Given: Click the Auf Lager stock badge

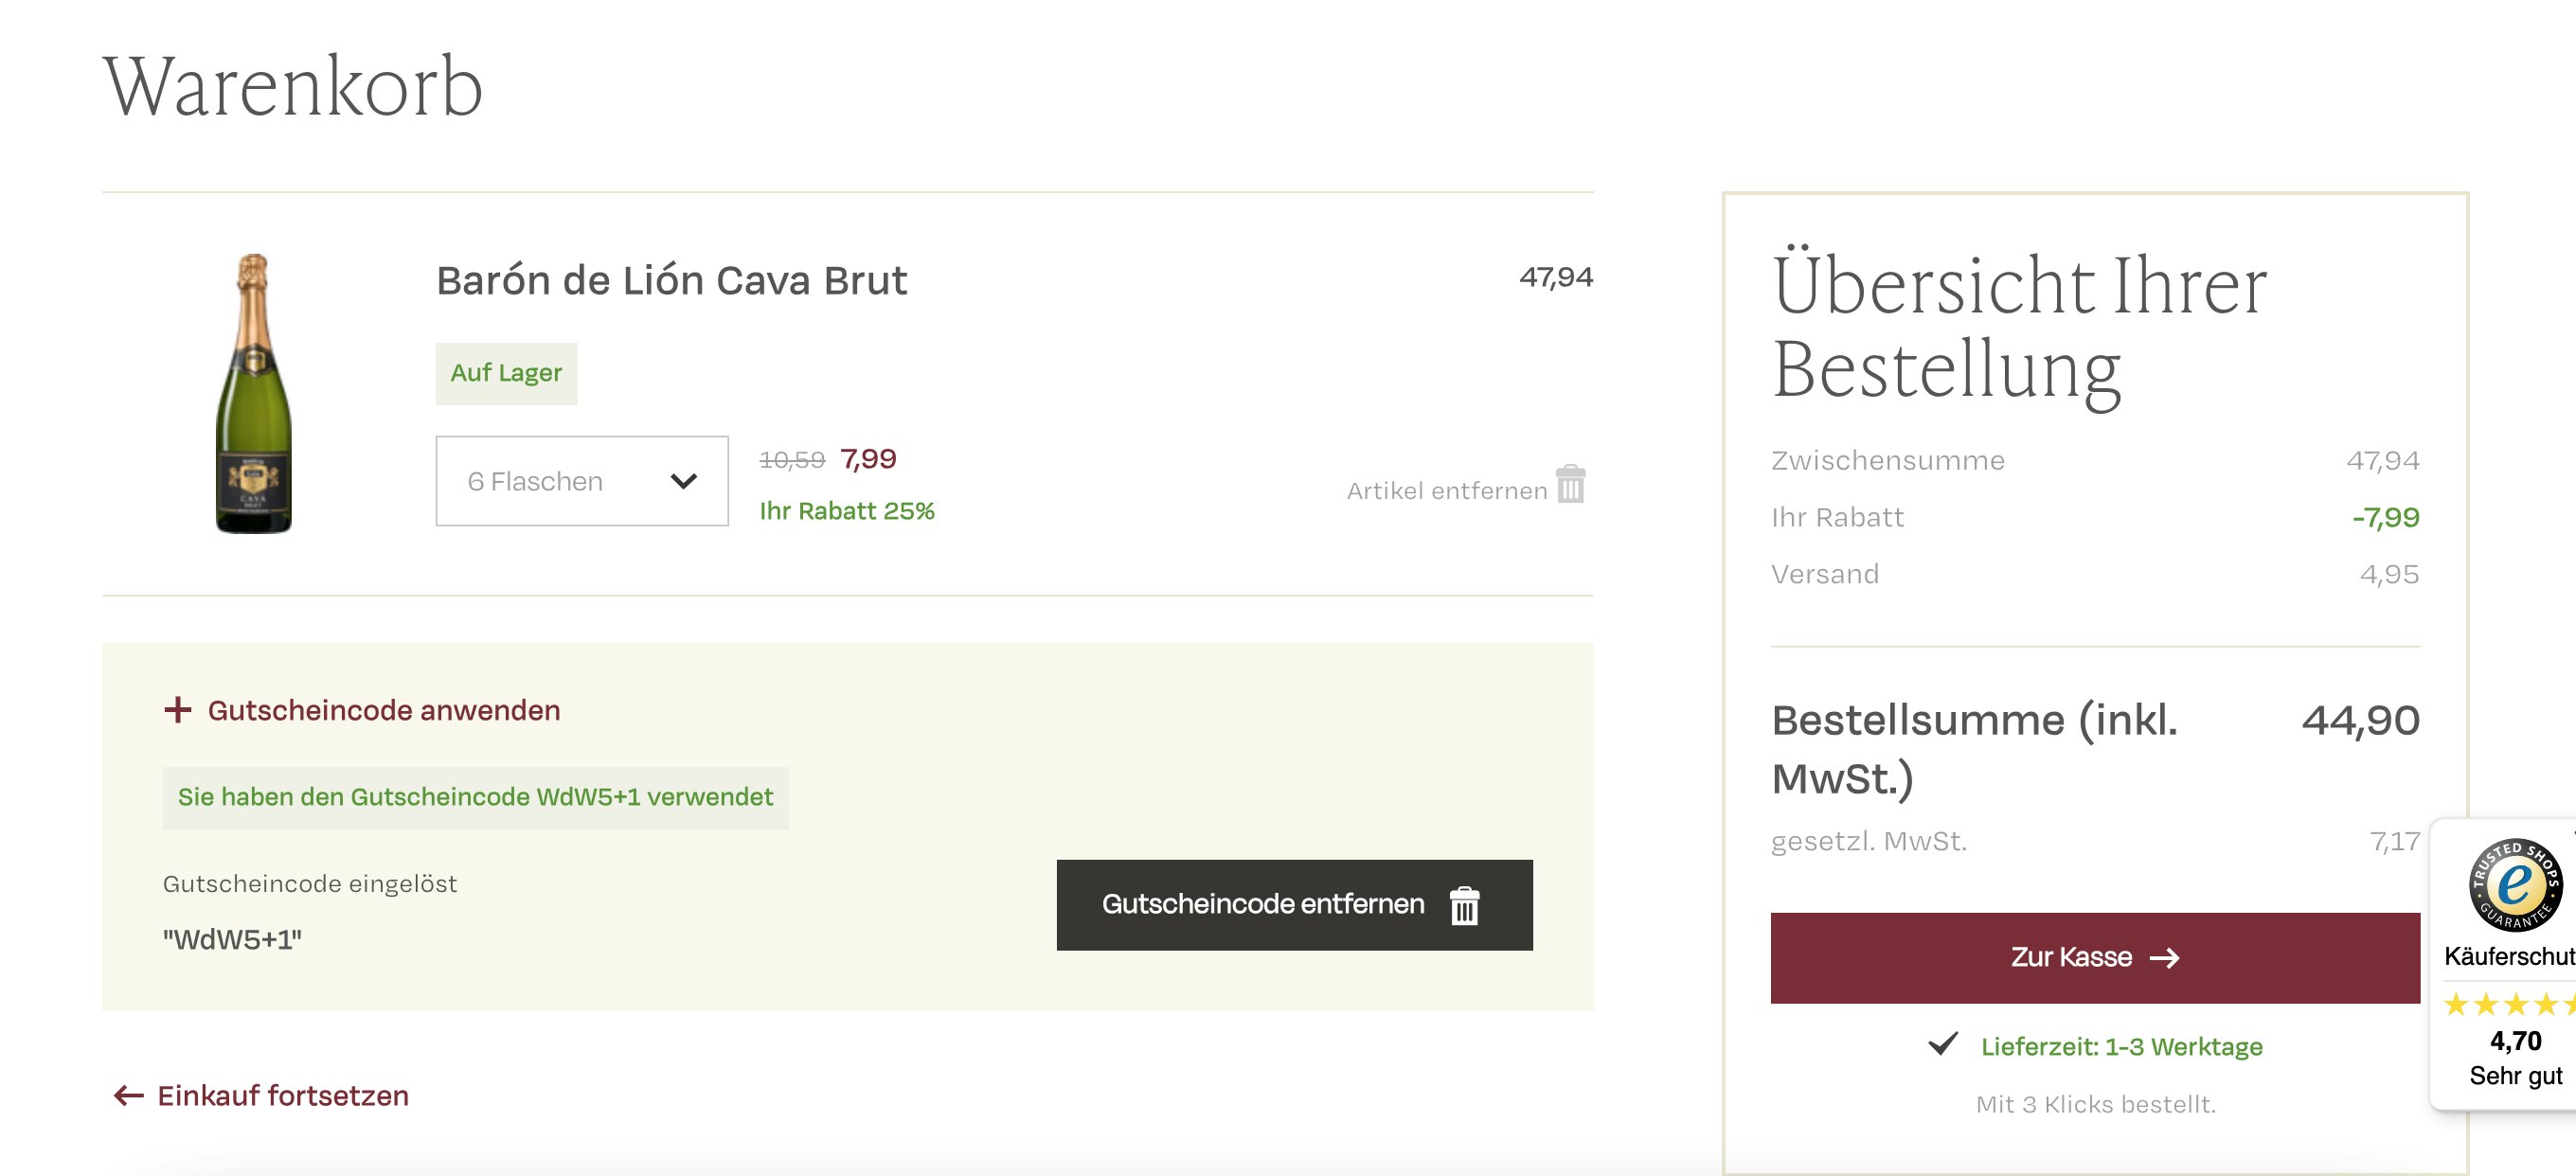Looking at the screenshot, I should 506,373.
